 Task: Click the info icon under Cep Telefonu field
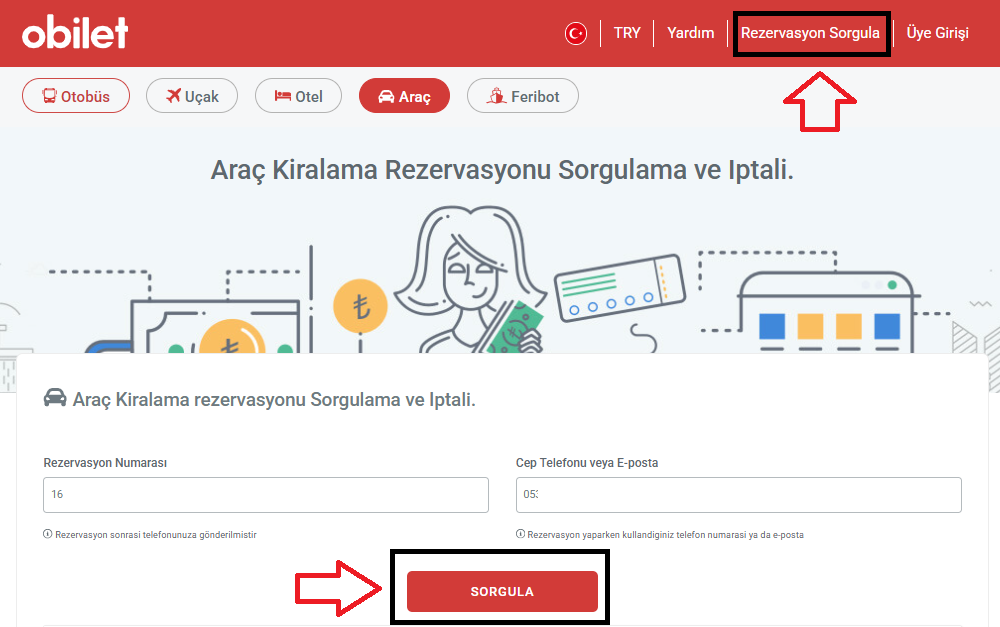(520, 534)
